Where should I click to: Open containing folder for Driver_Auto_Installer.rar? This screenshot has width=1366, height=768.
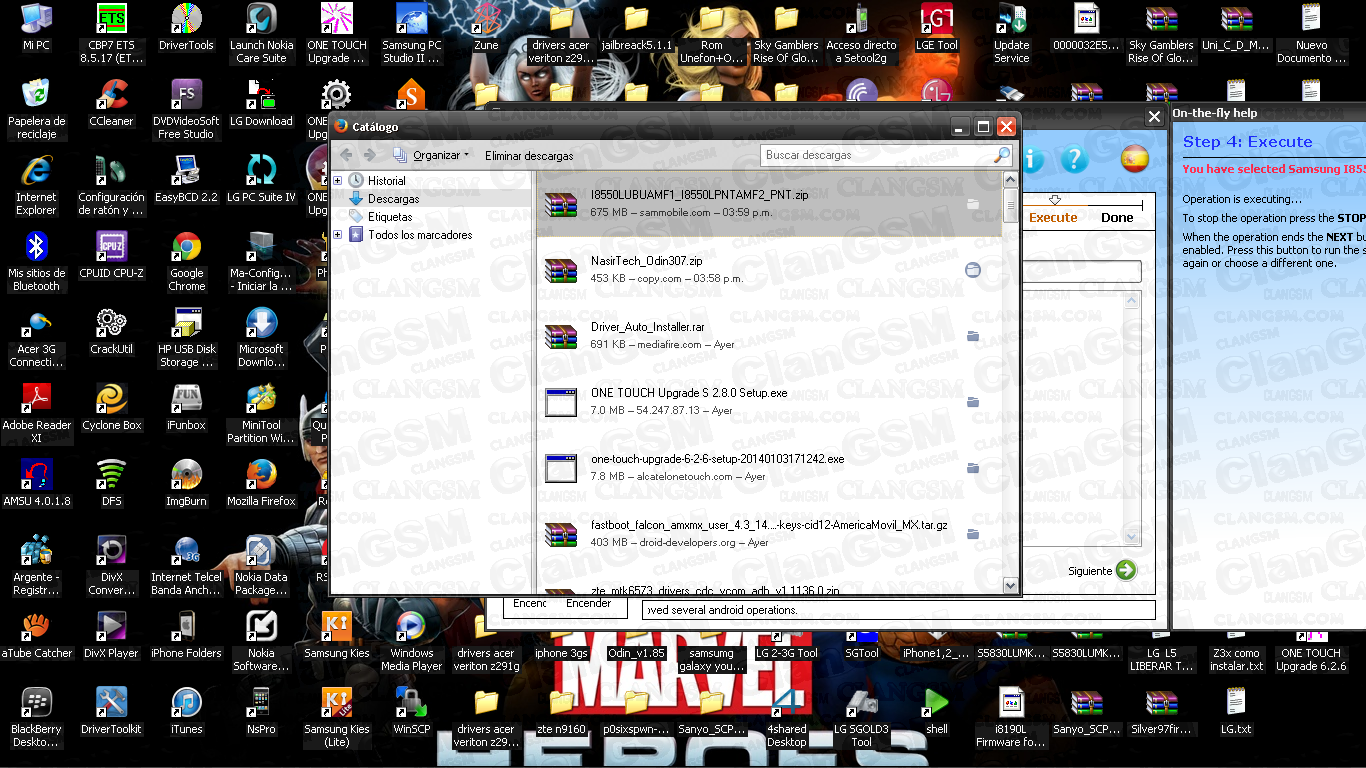pos(973,336)
